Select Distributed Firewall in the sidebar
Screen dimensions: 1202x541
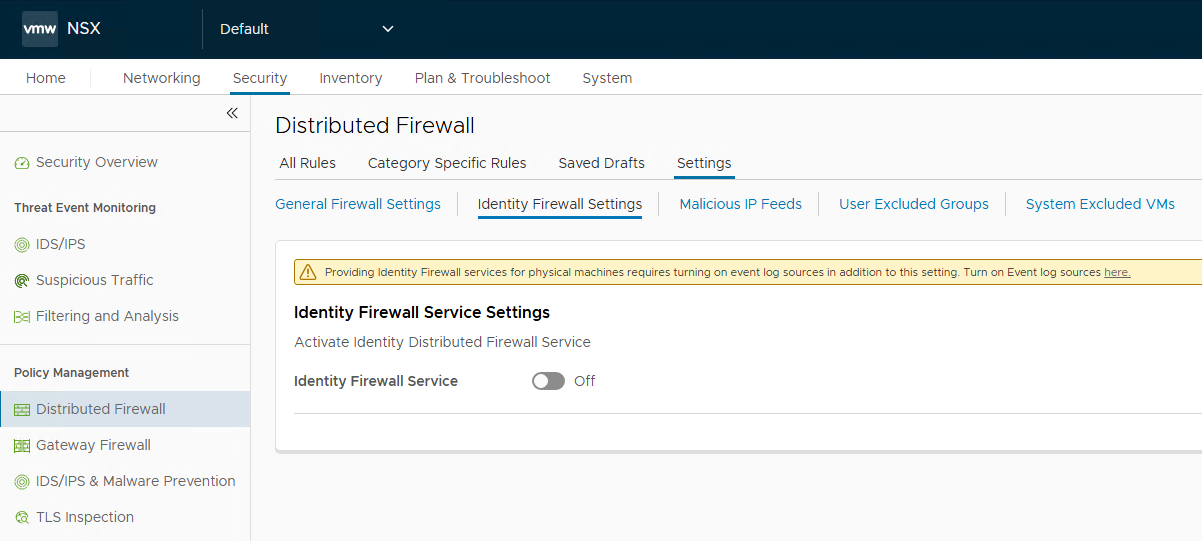(100, 409)
